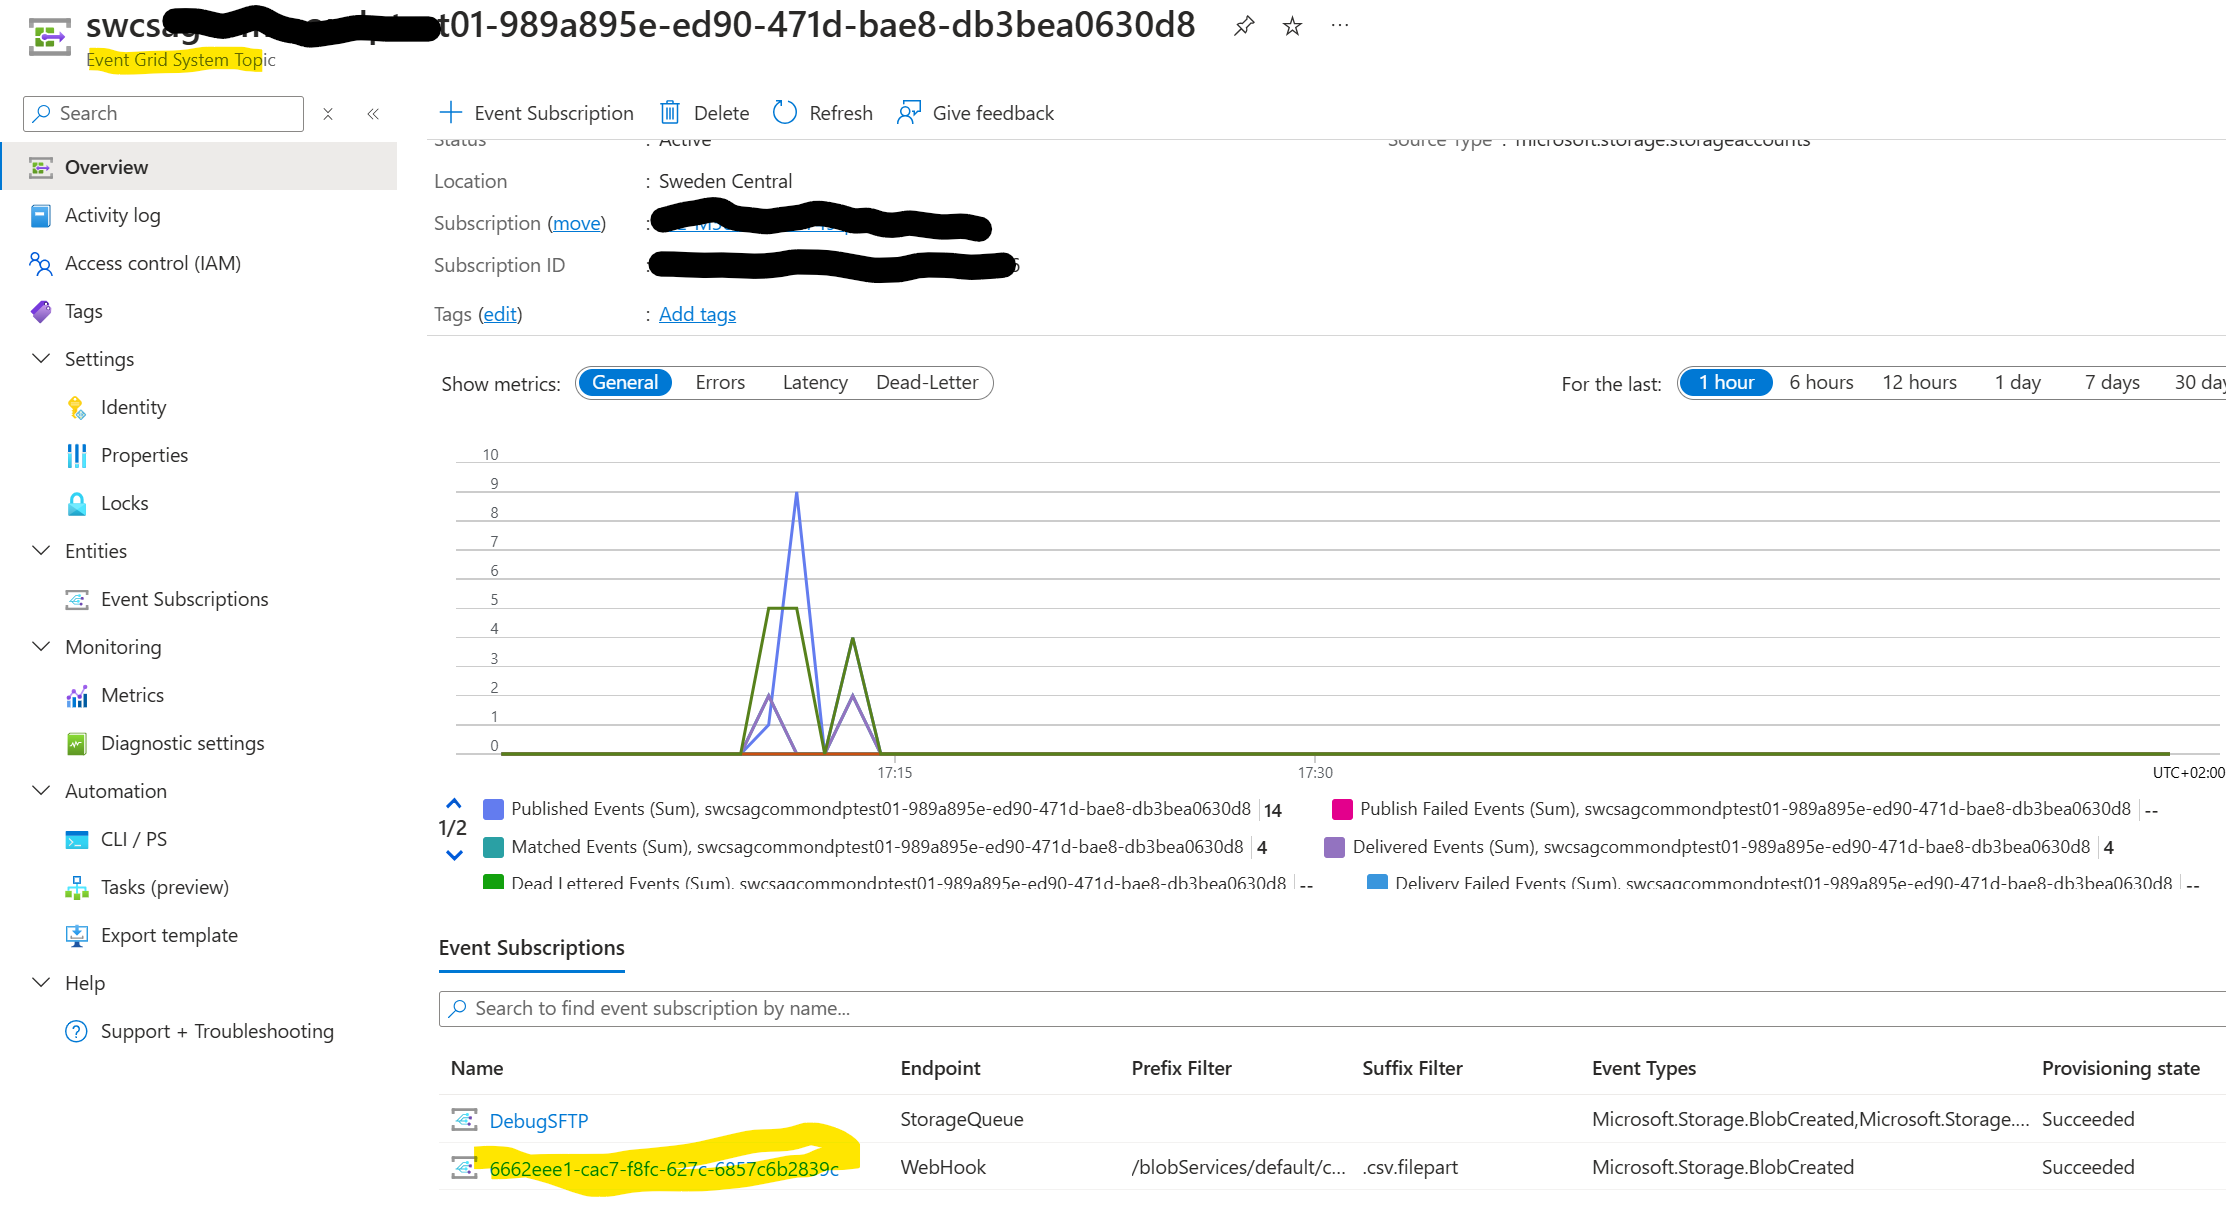Click the plus icon for Event Subscription

[451, 112]
